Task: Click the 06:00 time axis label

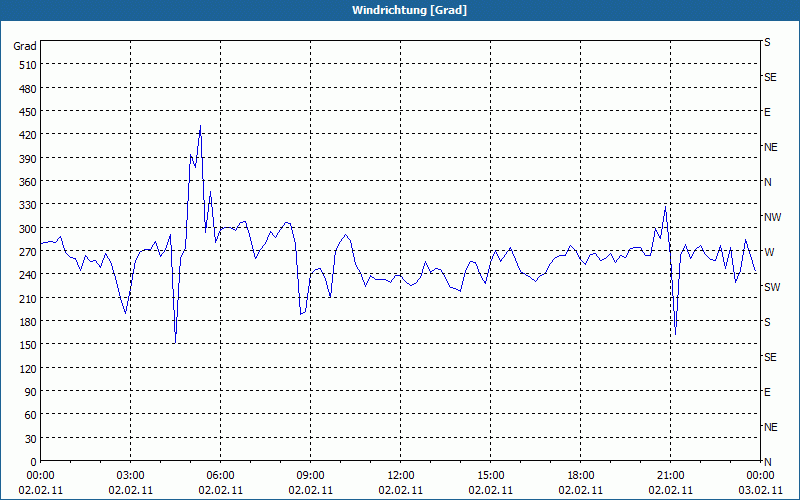Action: [220, 476]
